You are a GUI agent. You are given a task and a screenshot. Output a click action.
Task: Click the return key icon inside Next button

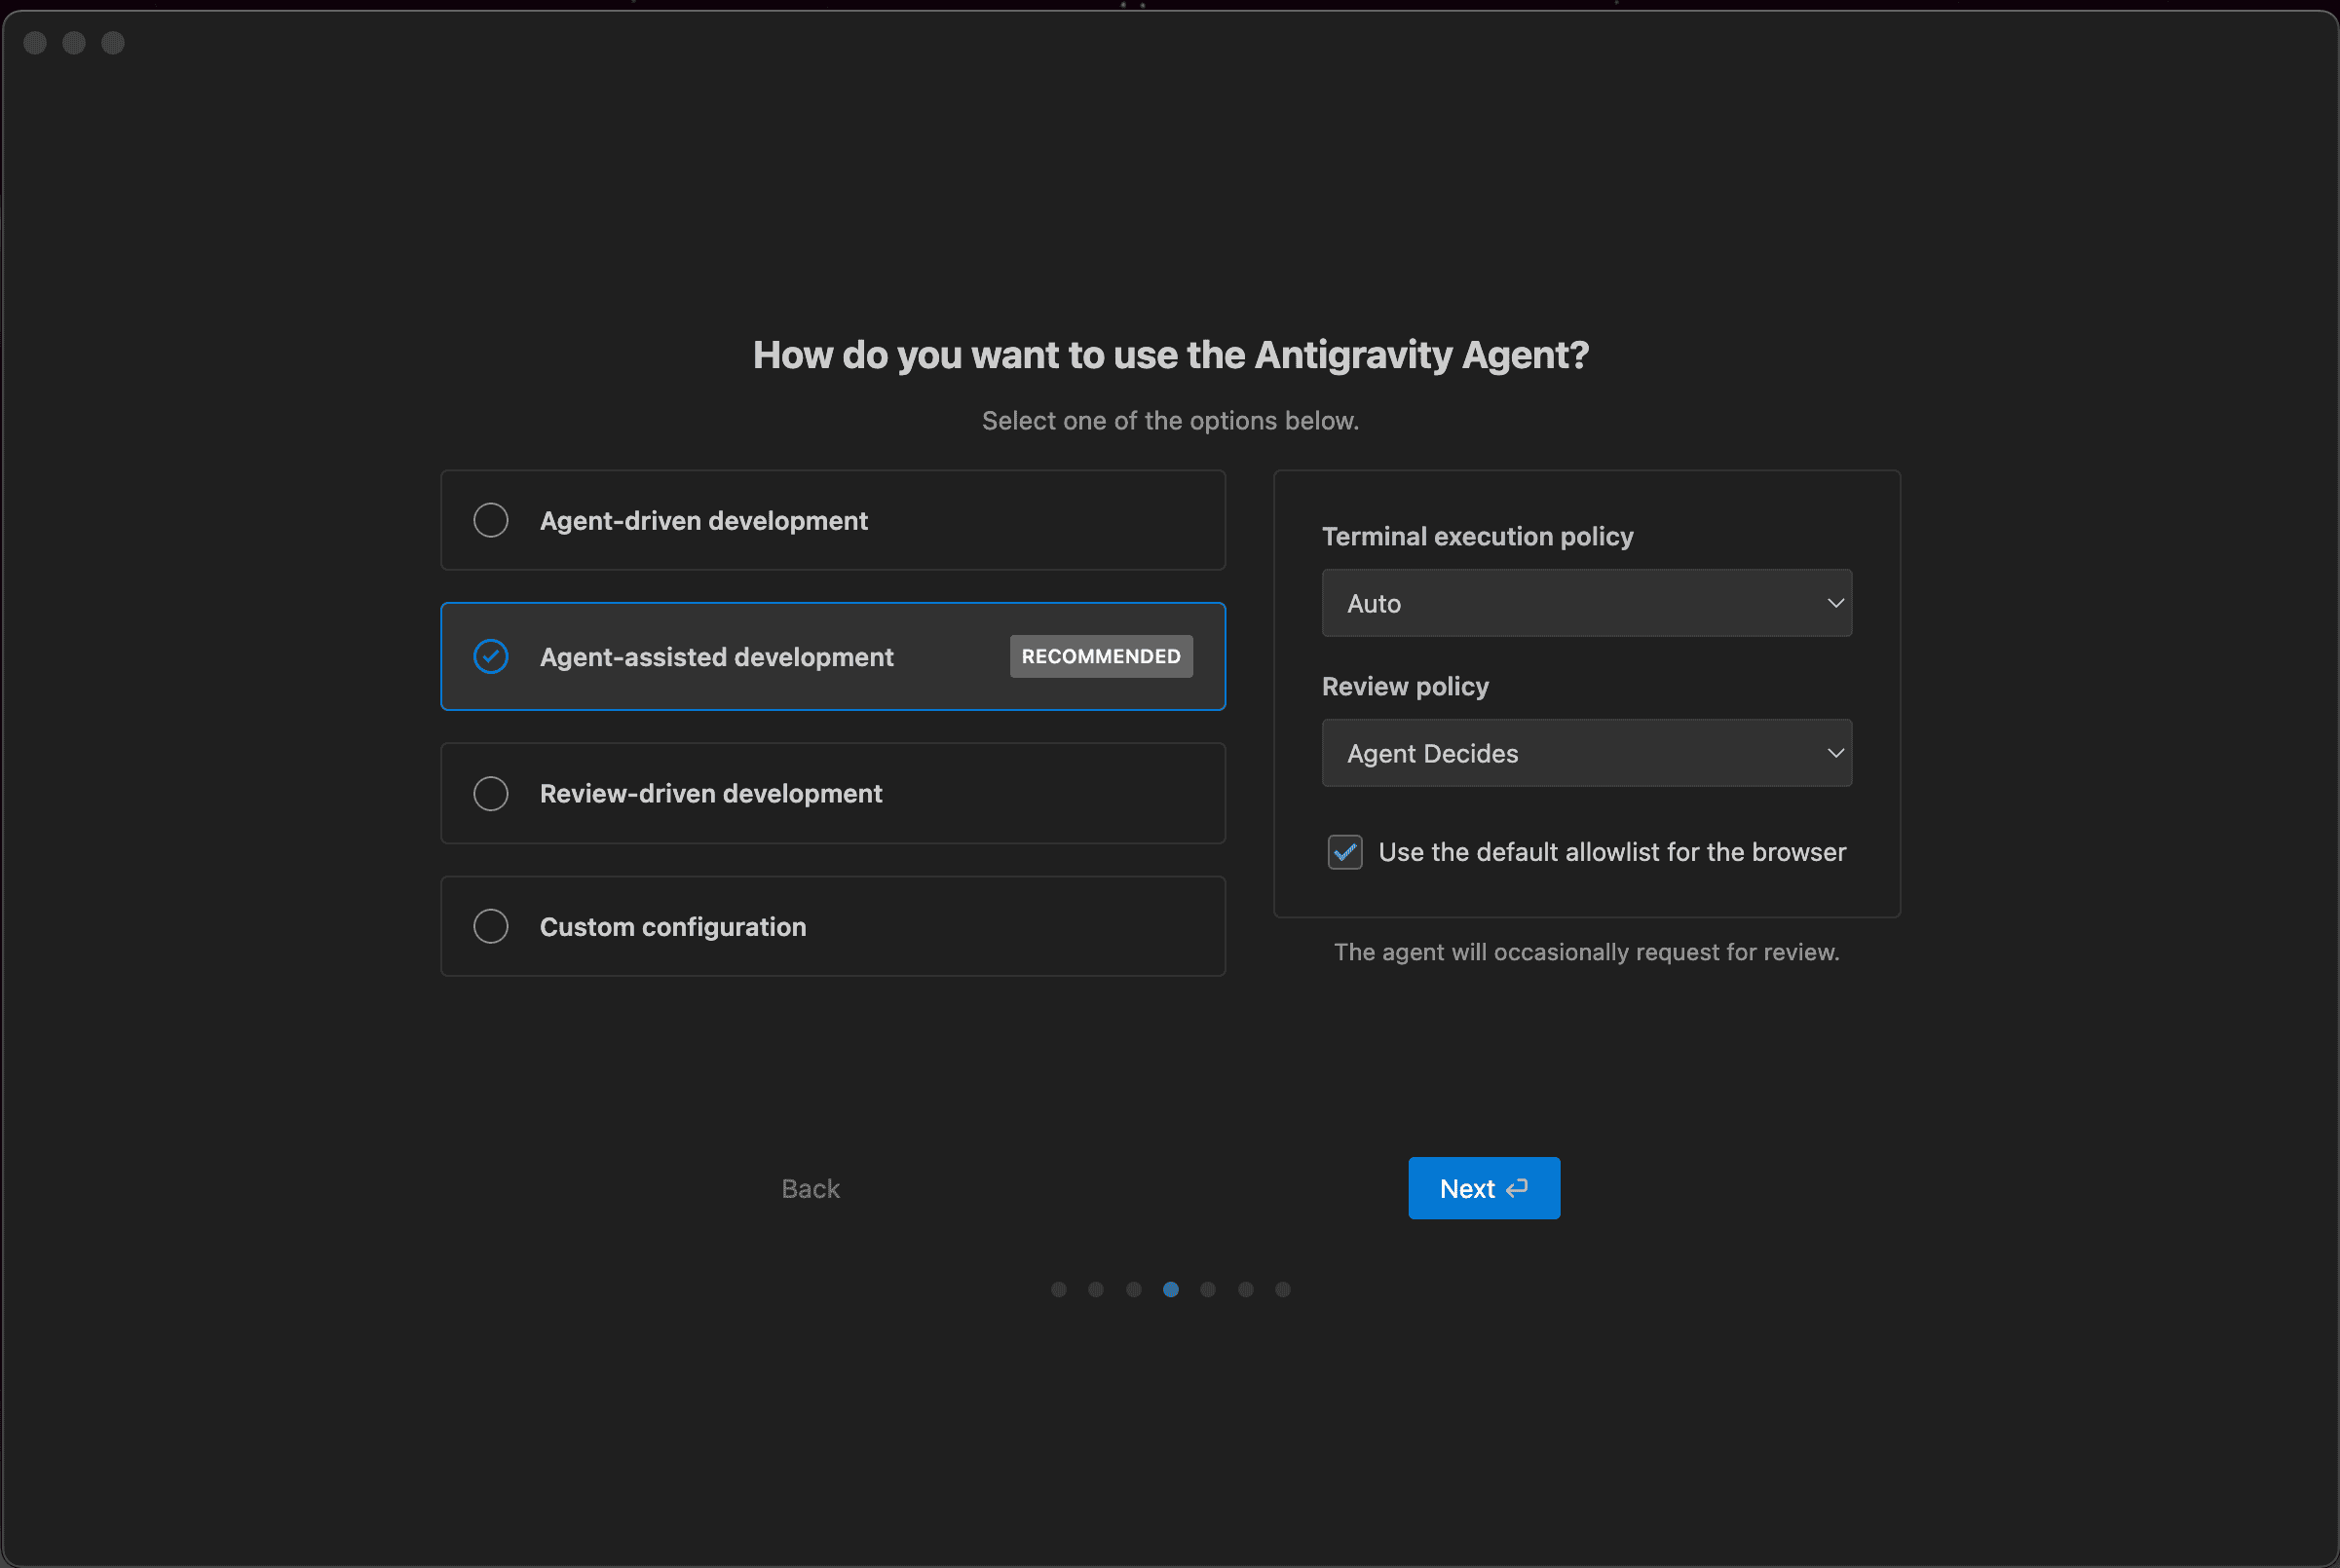[x=1516, y=1188]
